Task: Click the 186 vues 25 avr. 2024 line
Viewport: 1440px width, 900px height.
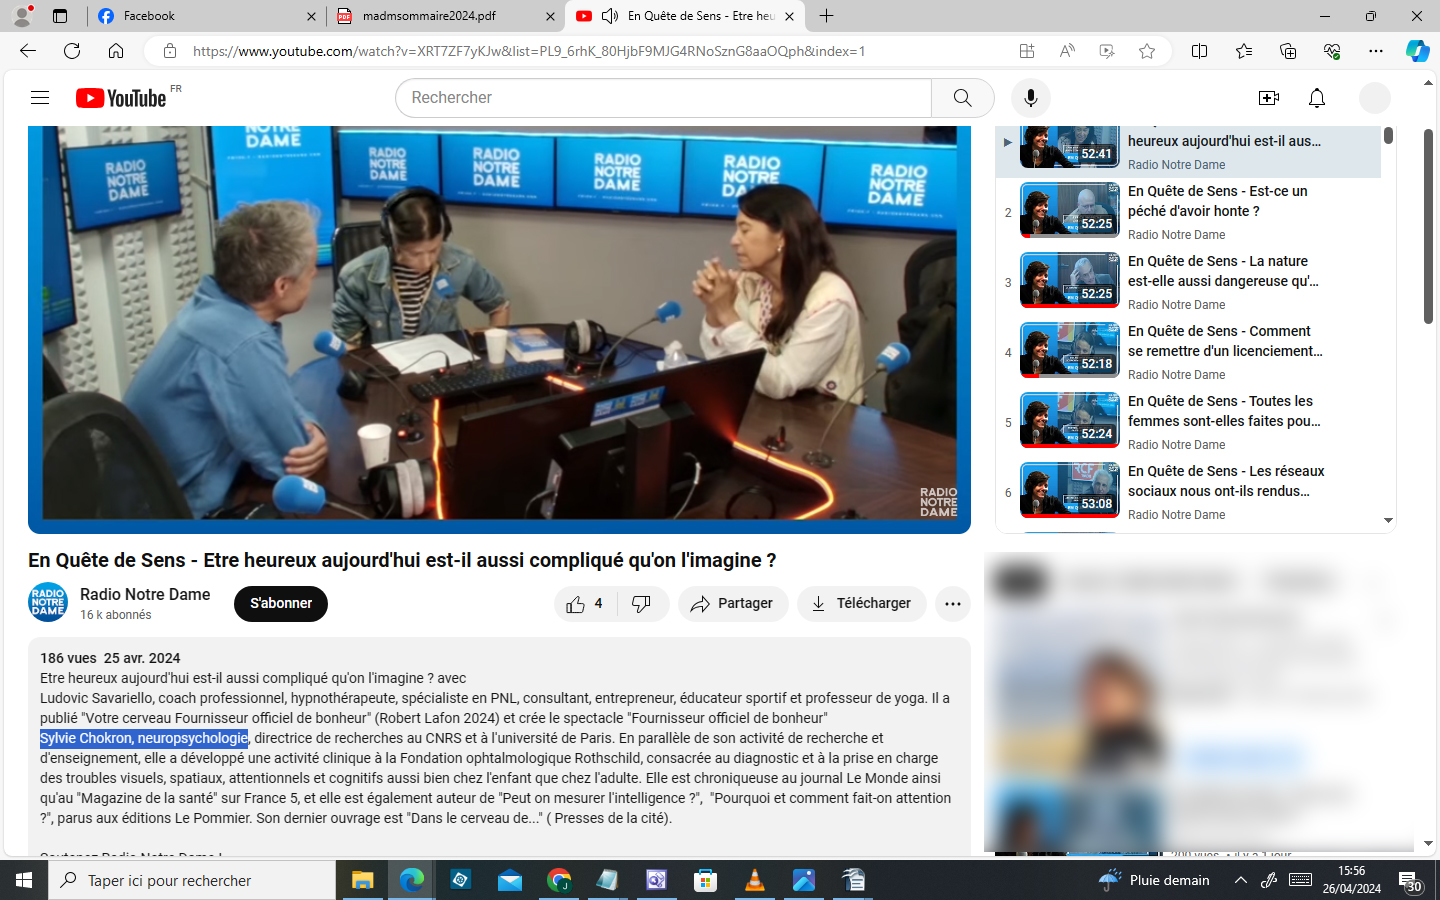Action: 110,658
